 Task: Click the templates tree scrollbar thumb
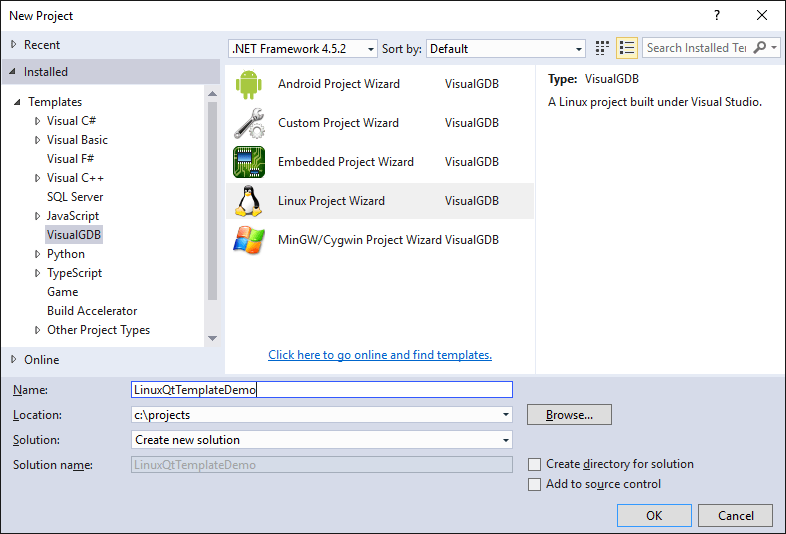coord(213,201)
